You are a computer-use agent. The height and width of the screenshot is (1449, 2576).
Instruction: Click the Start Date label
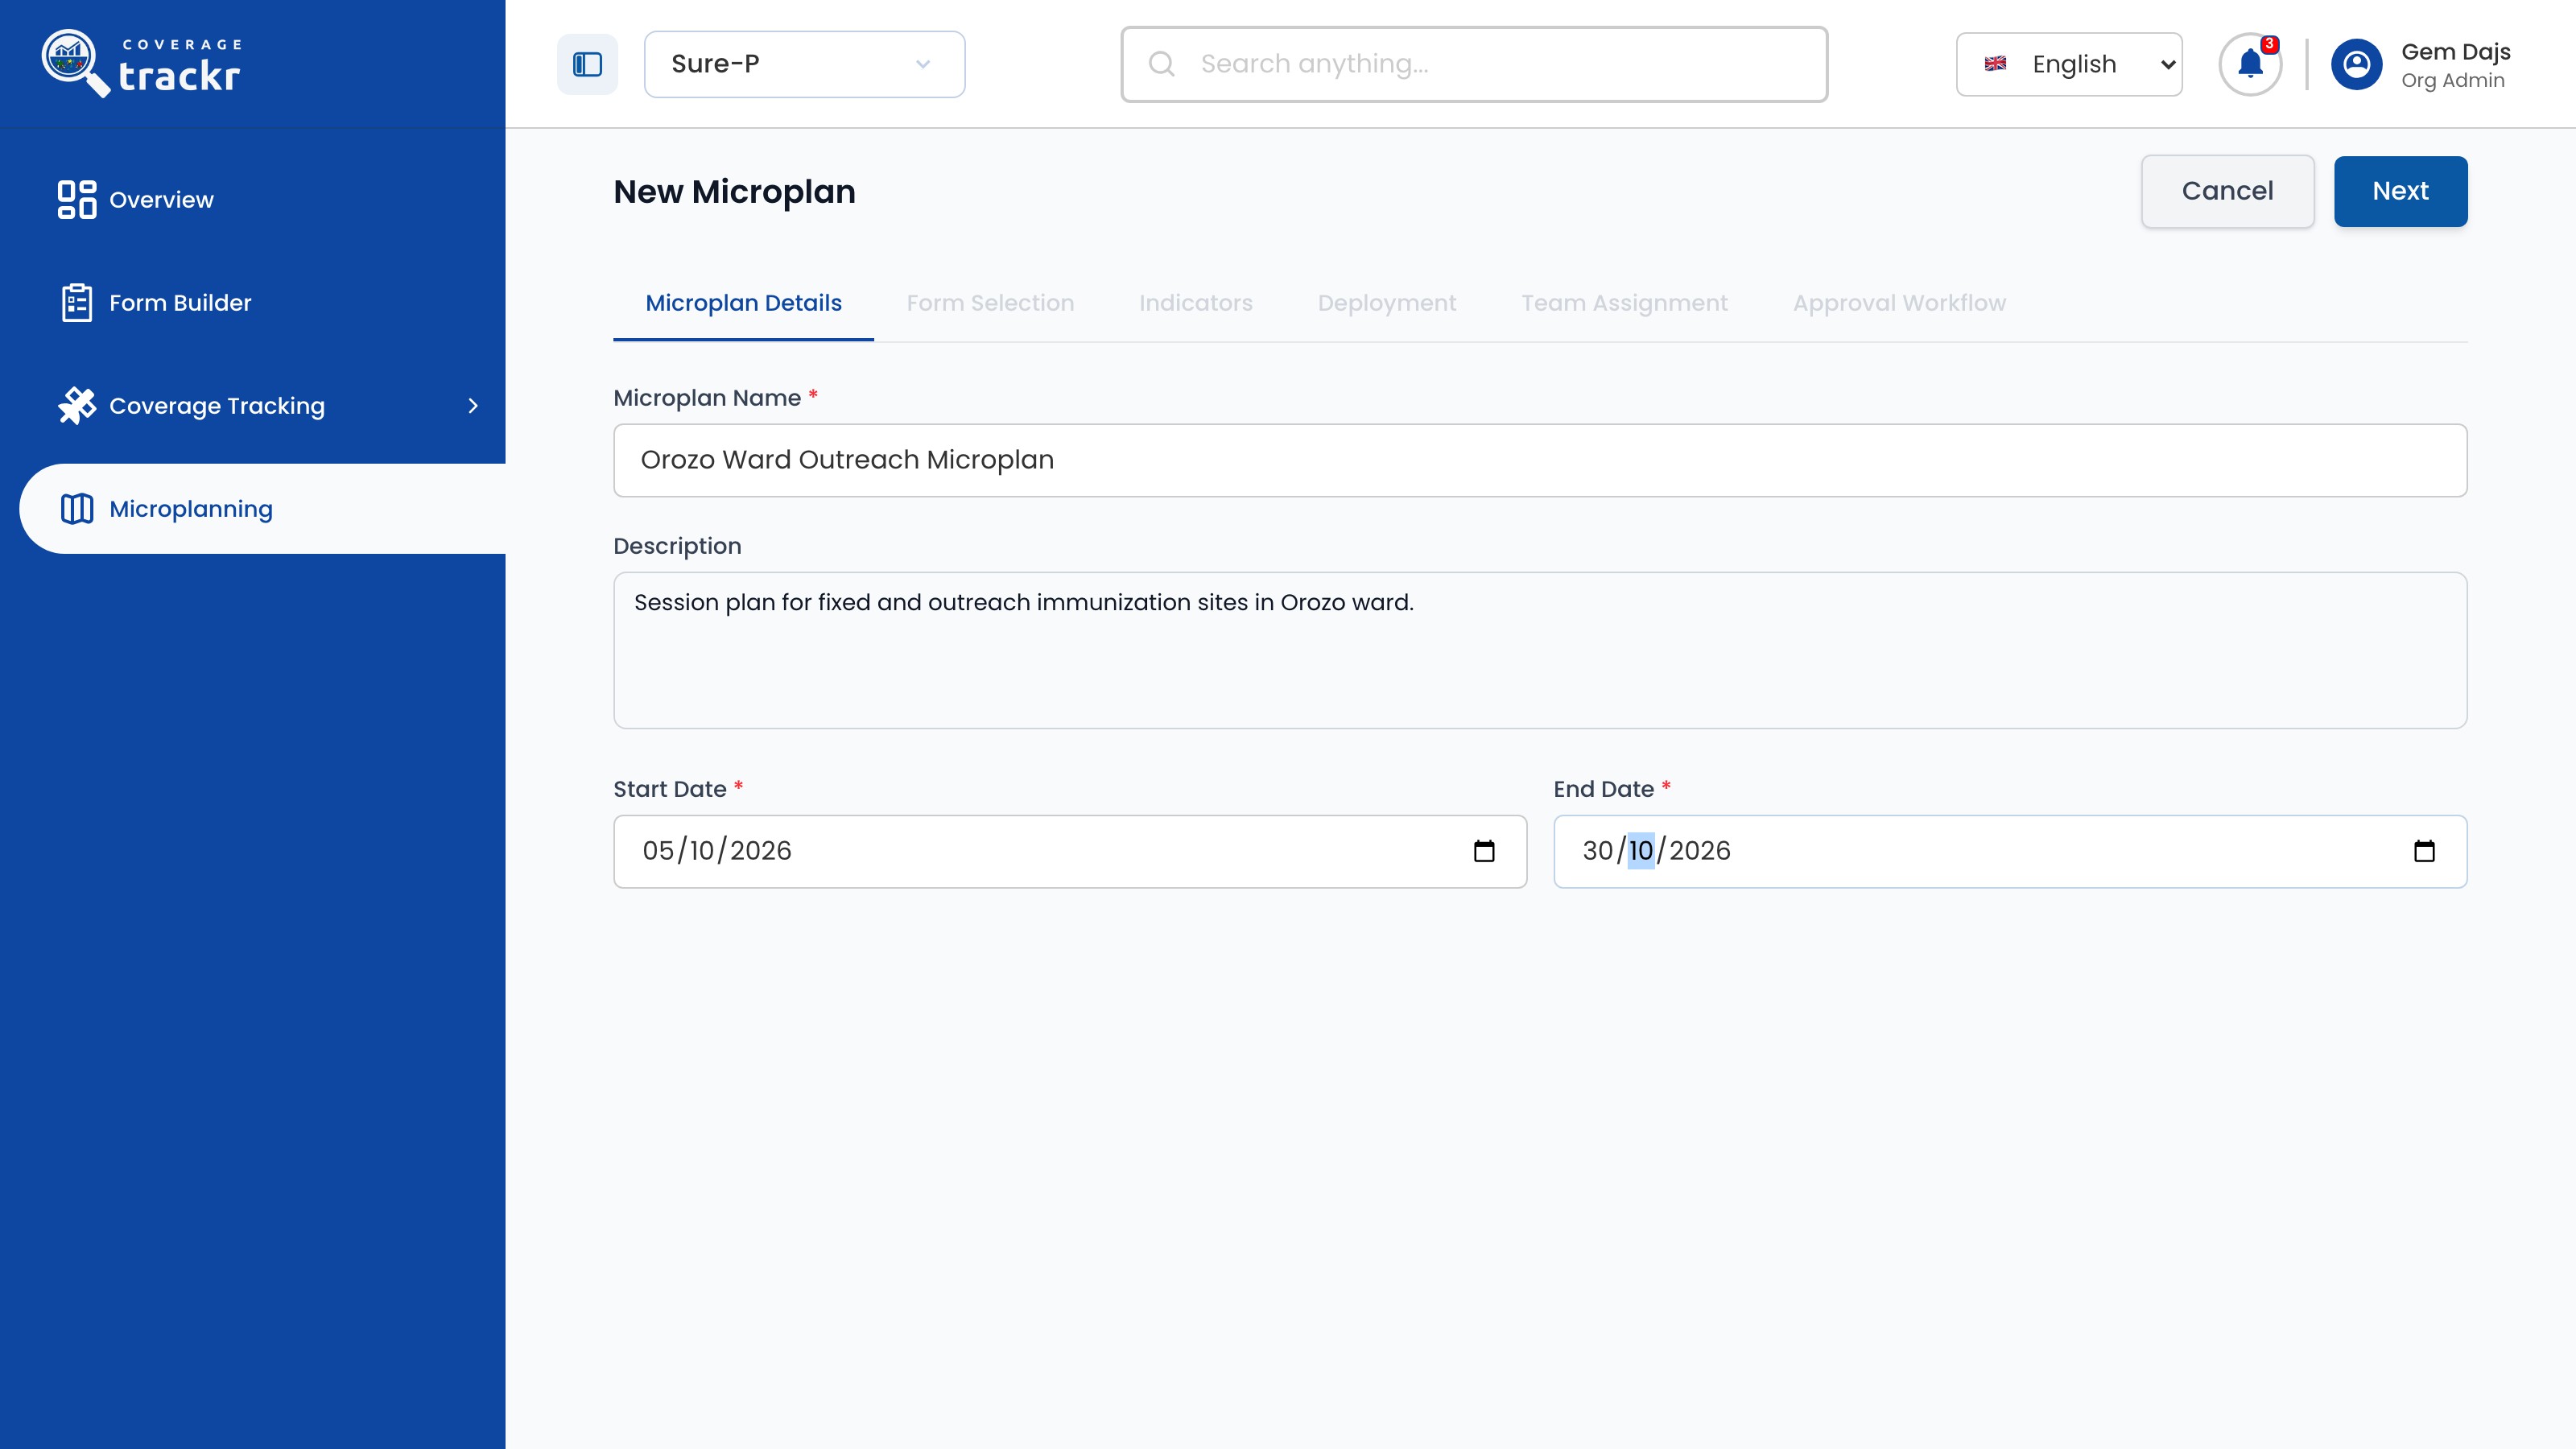[x=669, y=789]
